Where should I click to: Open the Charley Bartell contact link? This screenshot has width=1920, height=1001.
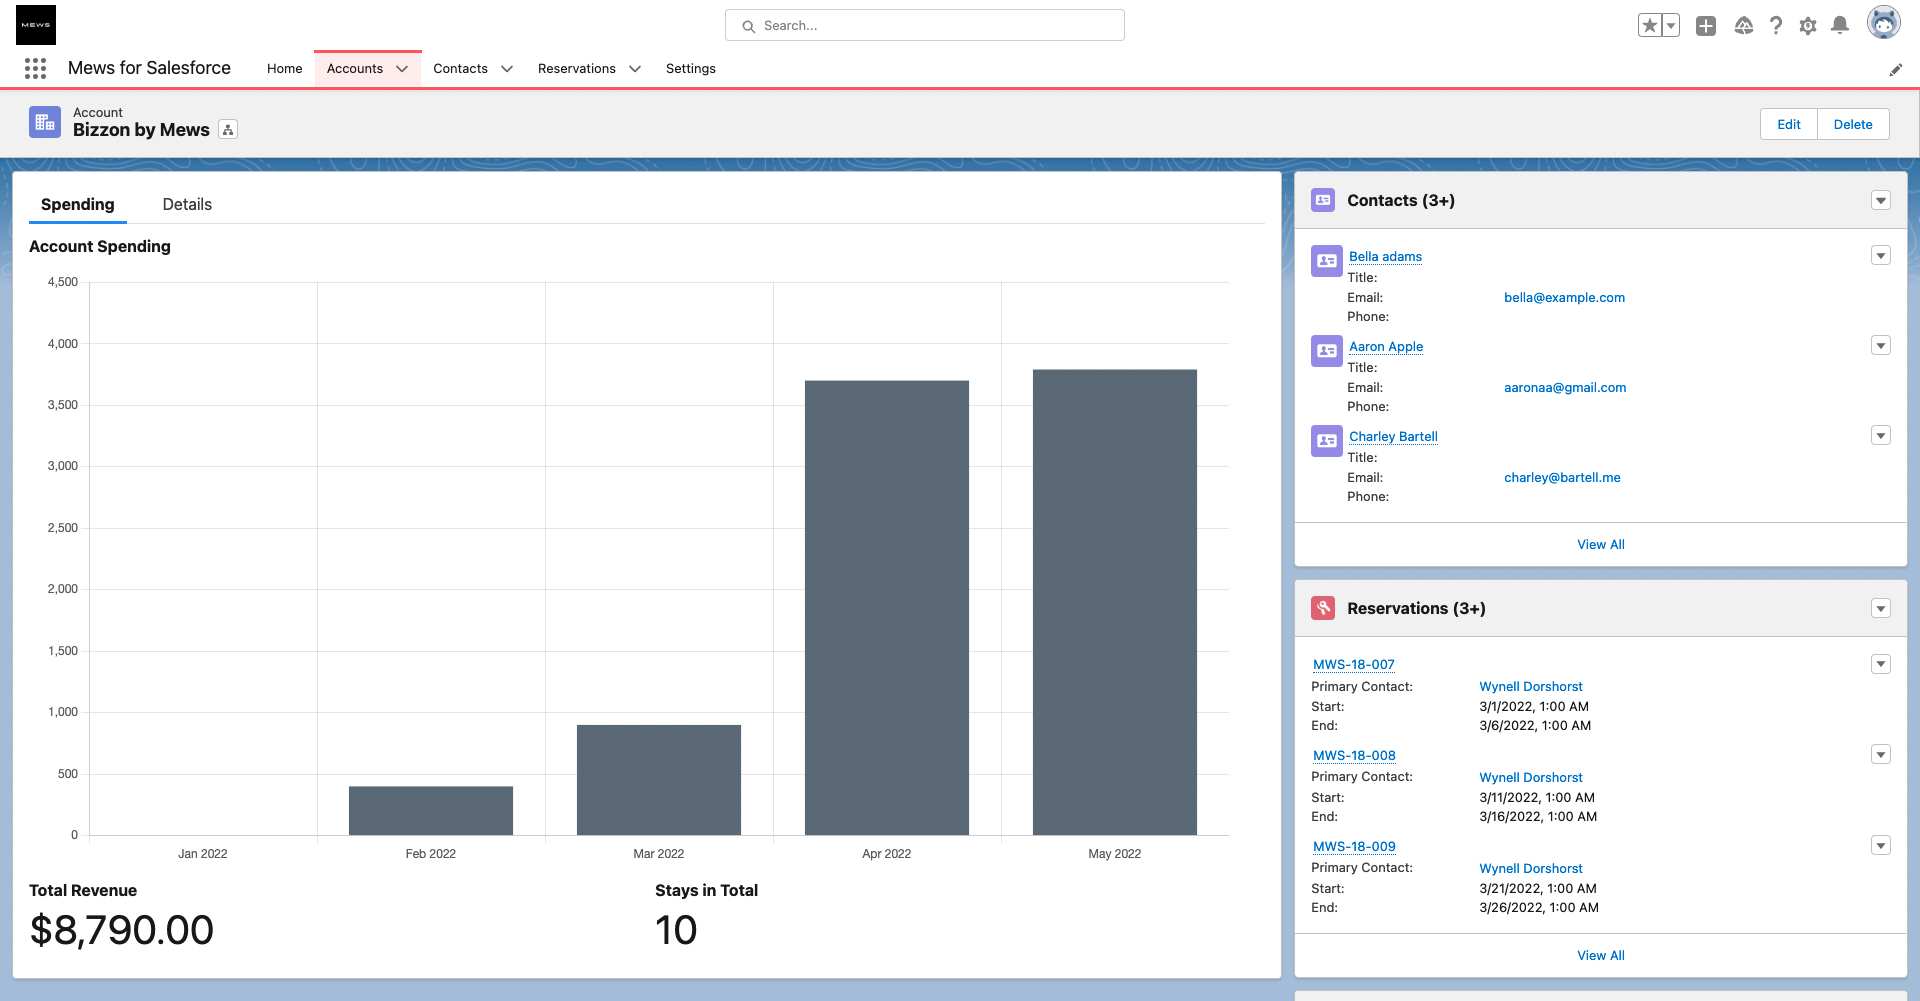(1393, 437)
